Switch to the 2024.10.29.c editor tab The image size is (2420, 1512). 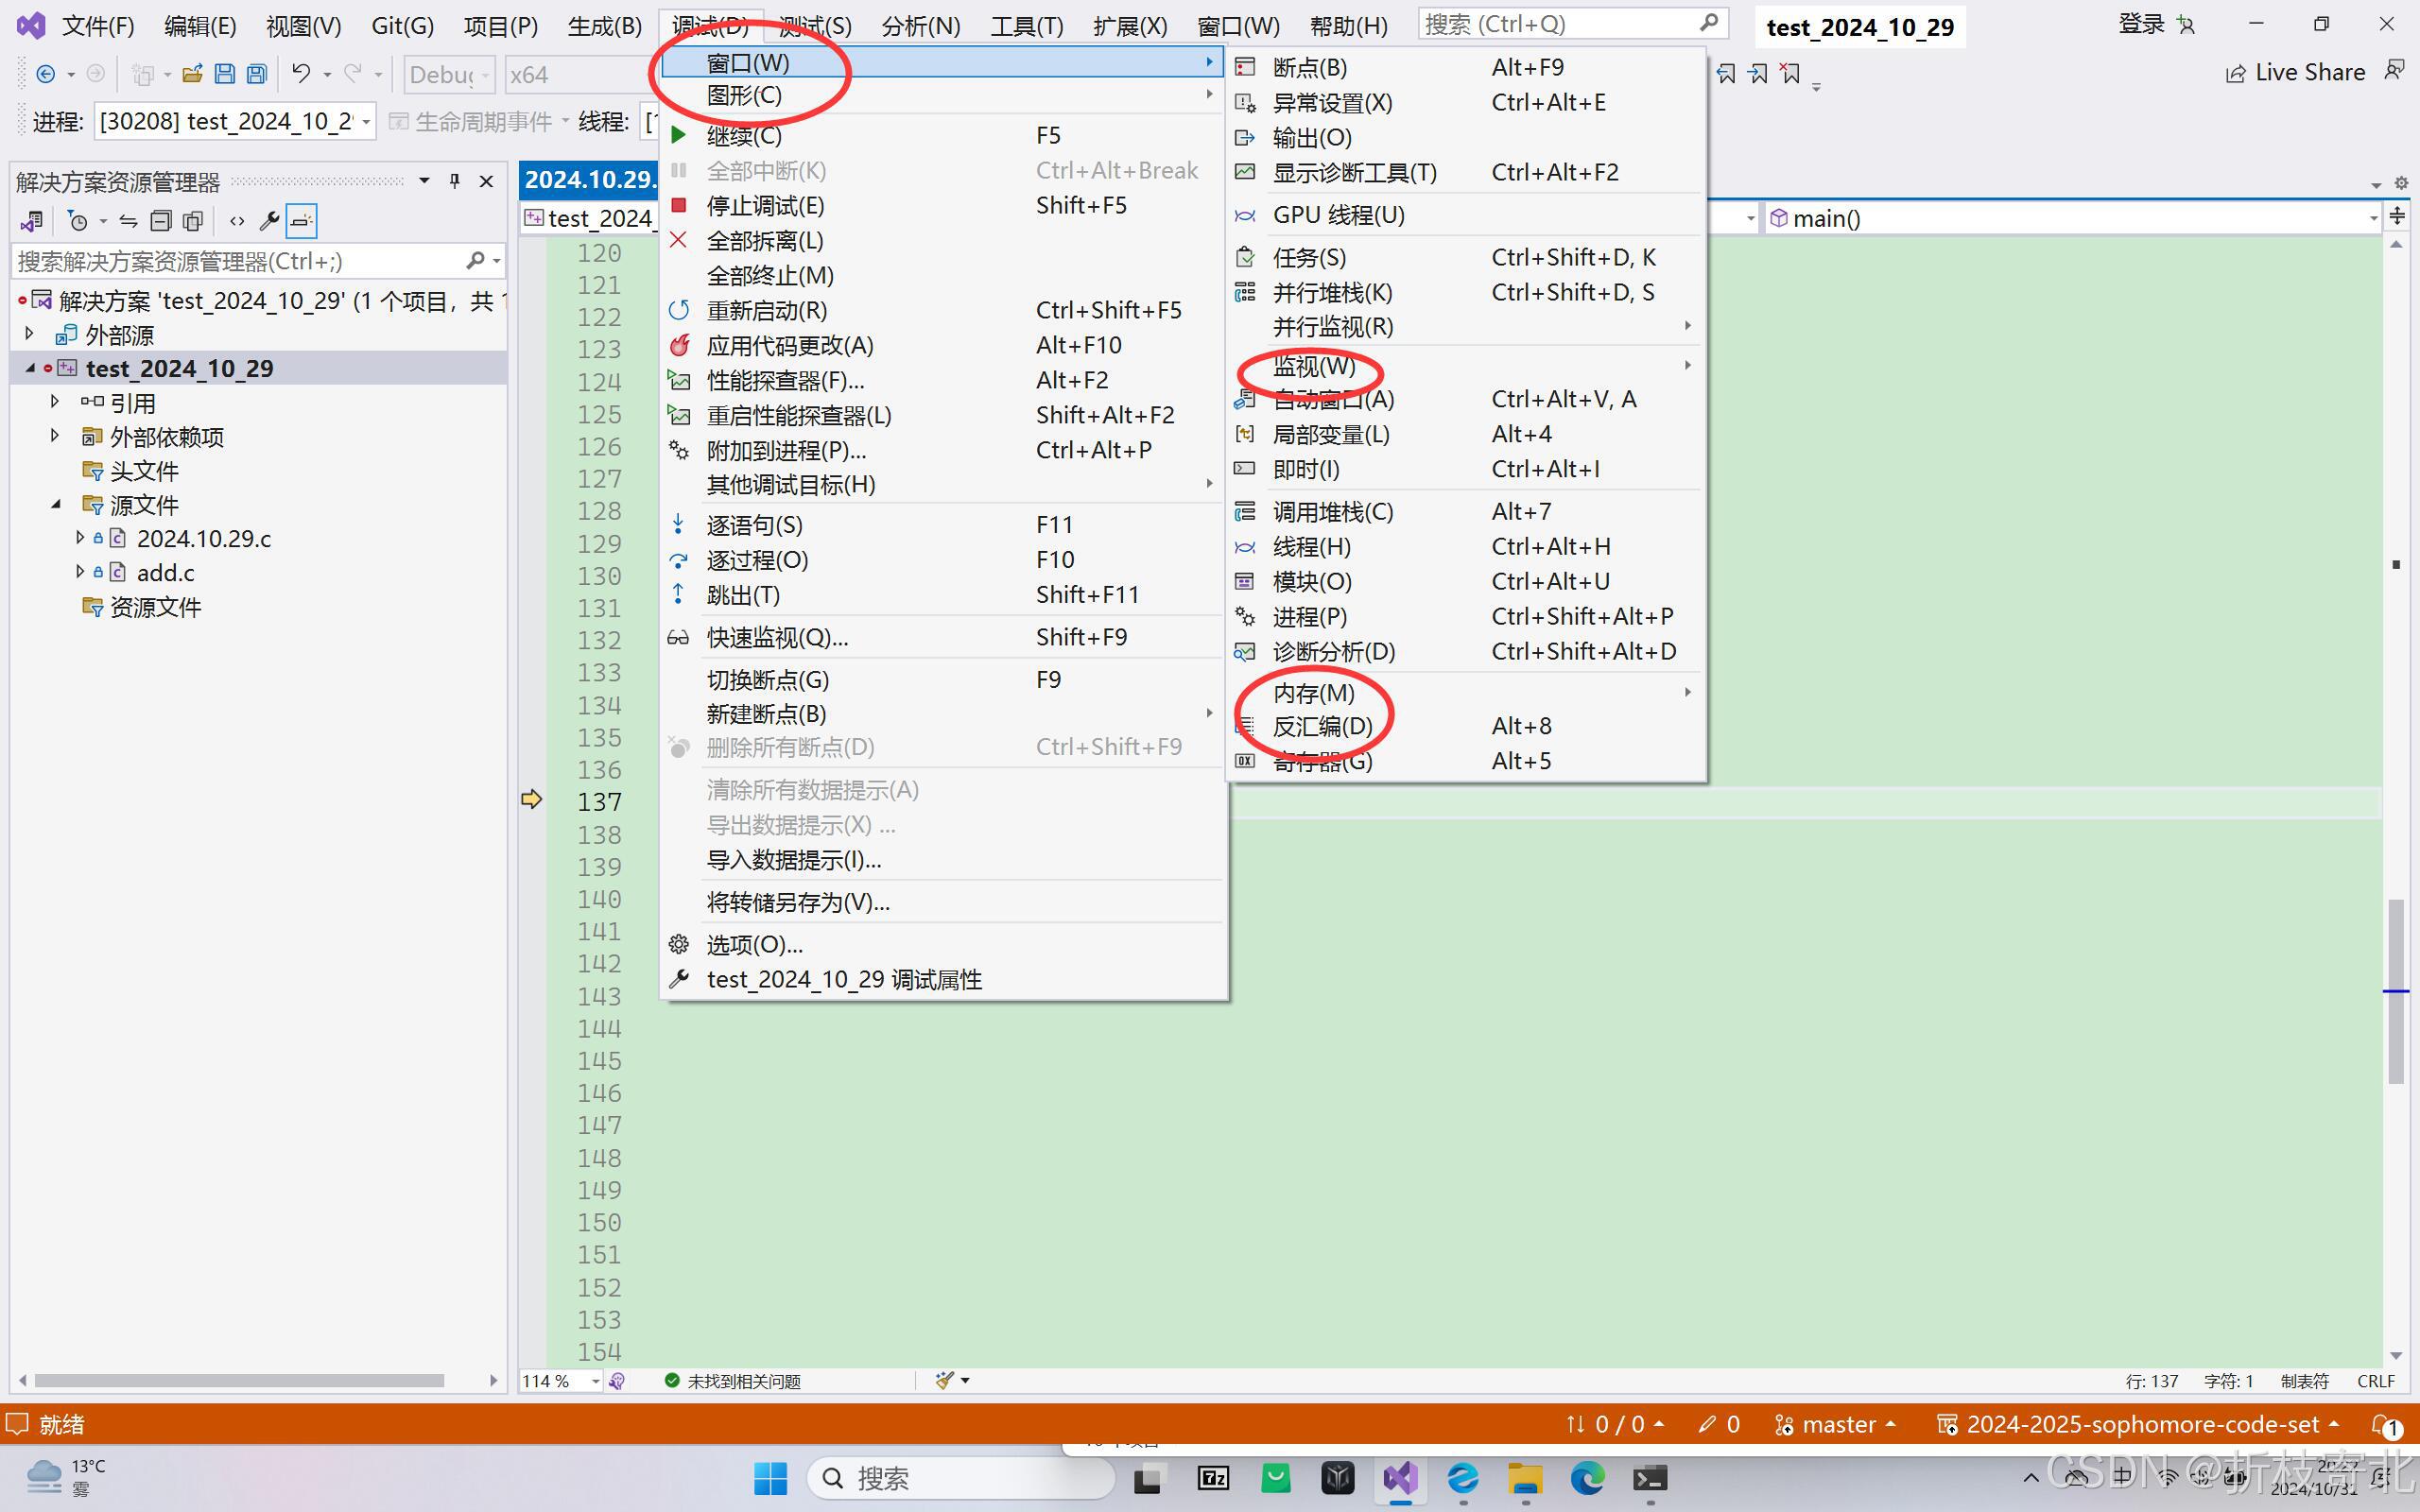589,180
